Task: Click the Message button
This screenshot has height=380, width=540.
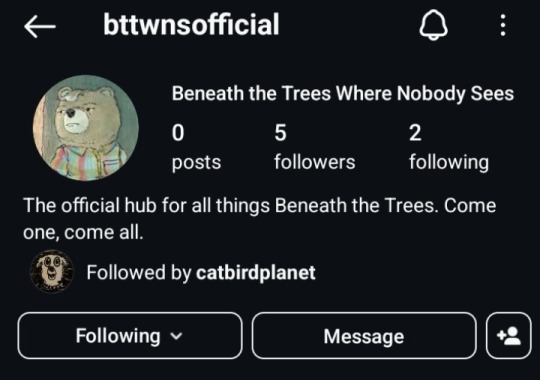Action: click(x=364, y=336)
